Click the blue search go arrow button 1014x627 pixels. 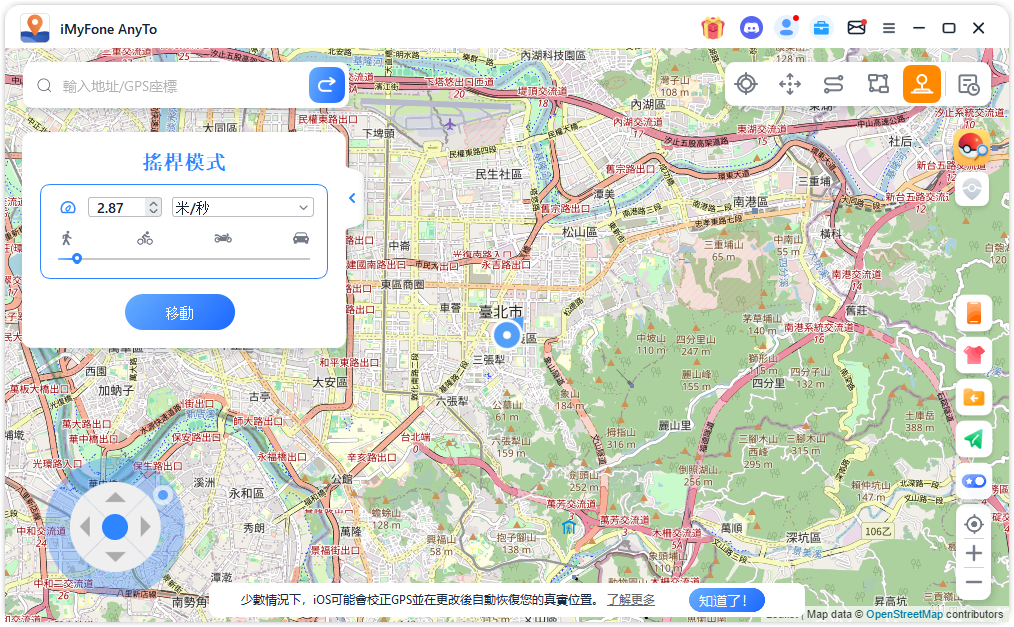(327, 85)
